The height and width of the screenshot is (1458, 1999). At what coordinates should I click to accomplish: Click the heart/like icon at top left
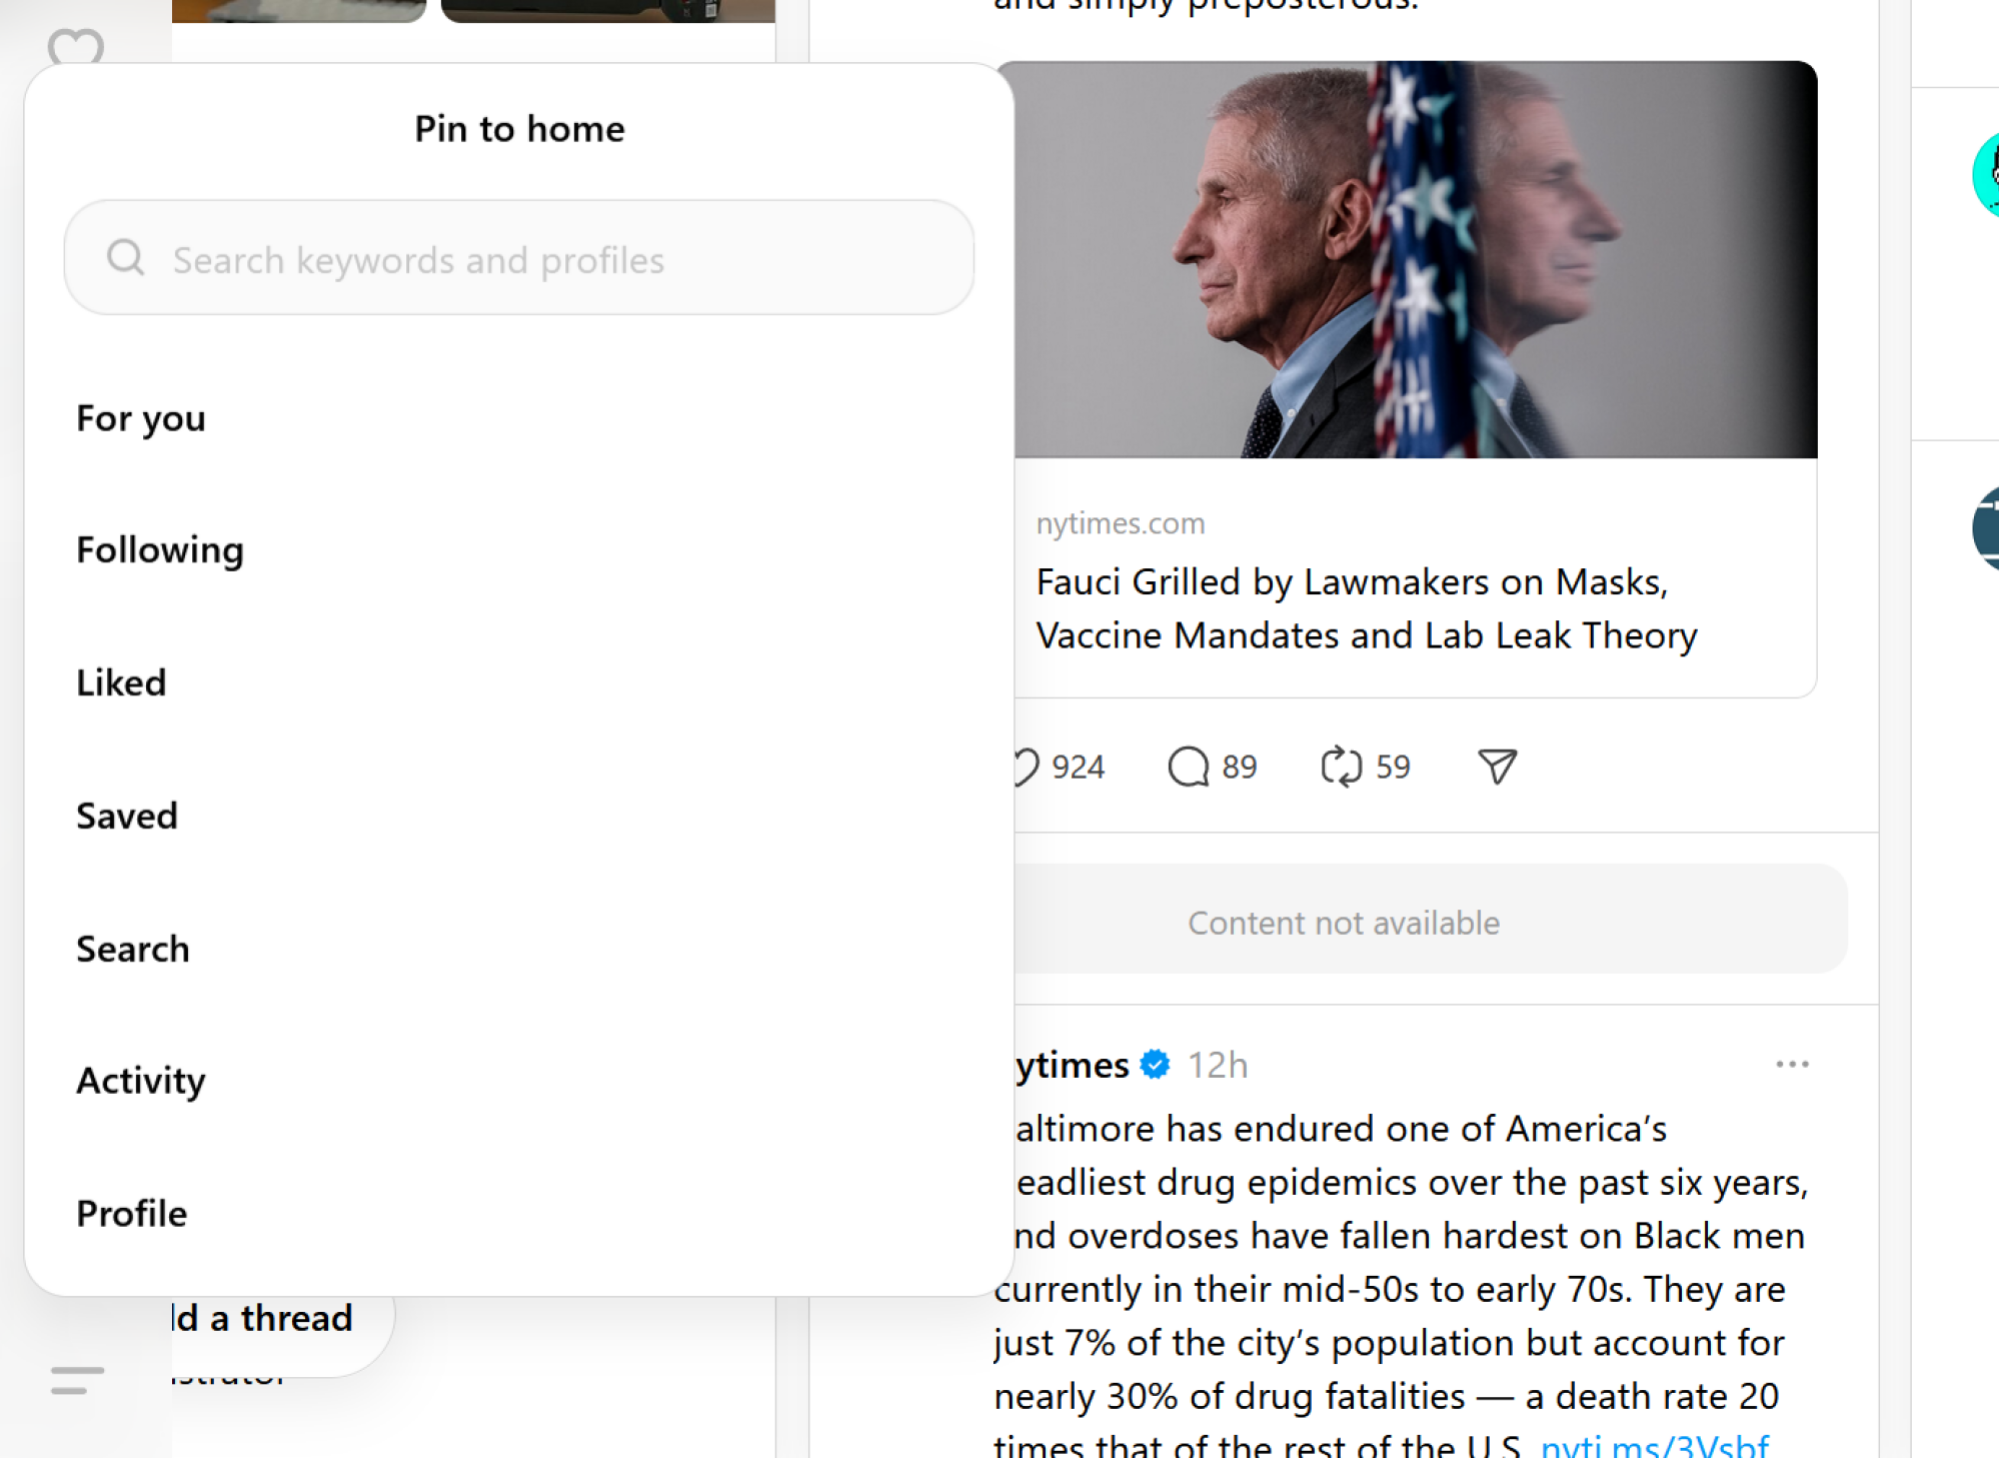(74, 47)
